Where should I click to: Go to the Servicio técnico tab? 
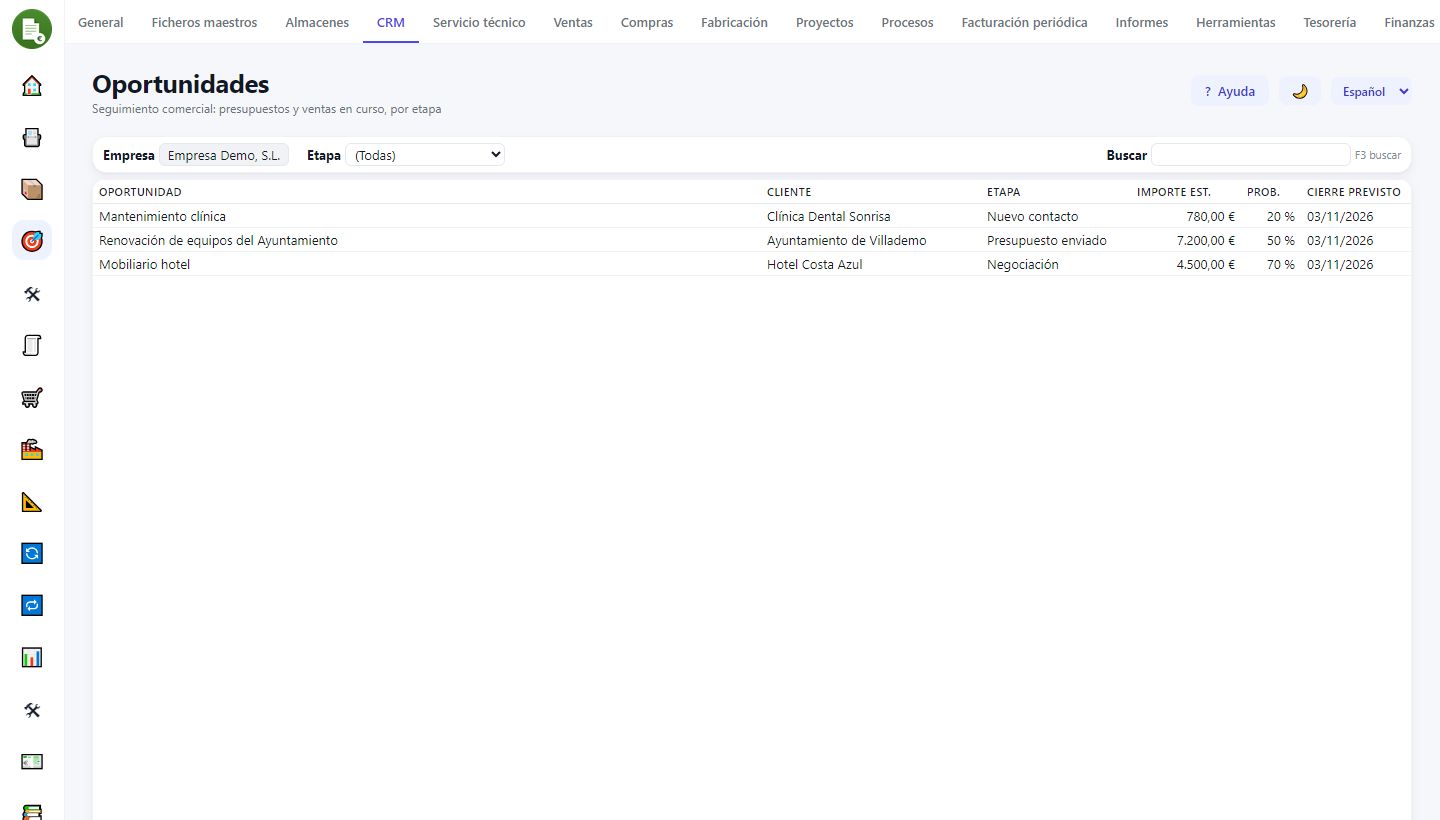point(479,22)
